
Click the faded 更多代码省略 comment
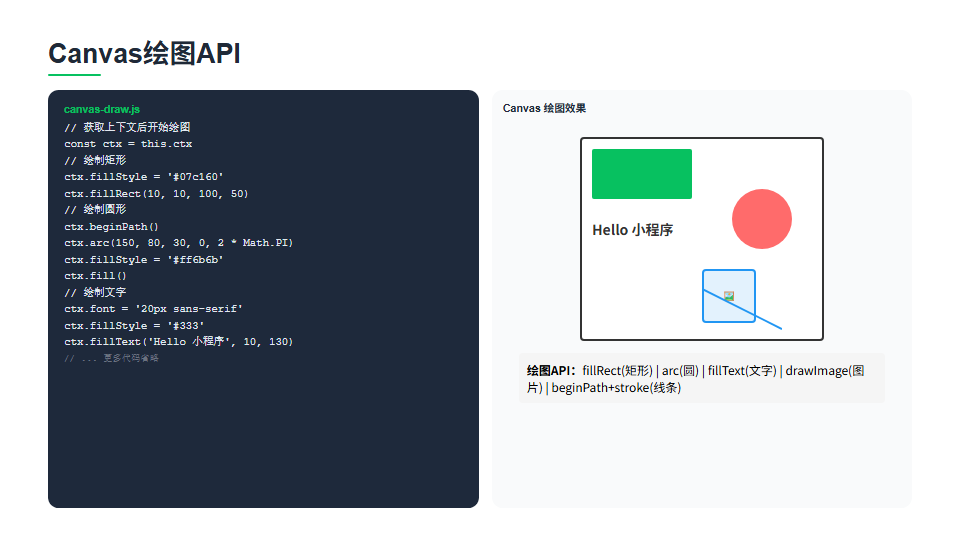click(x=111, y=358)
